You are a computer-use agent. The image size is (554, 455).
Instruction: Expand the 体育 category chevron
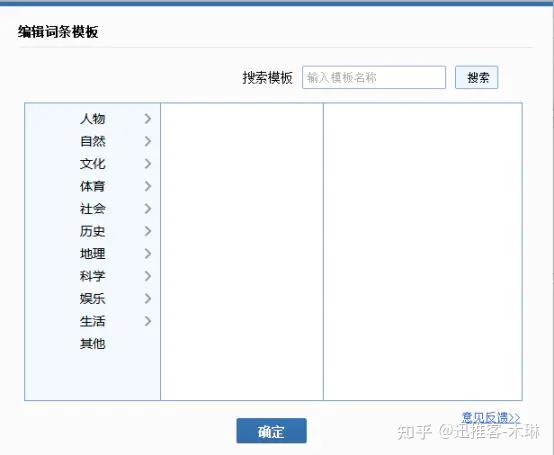[148, 186]
